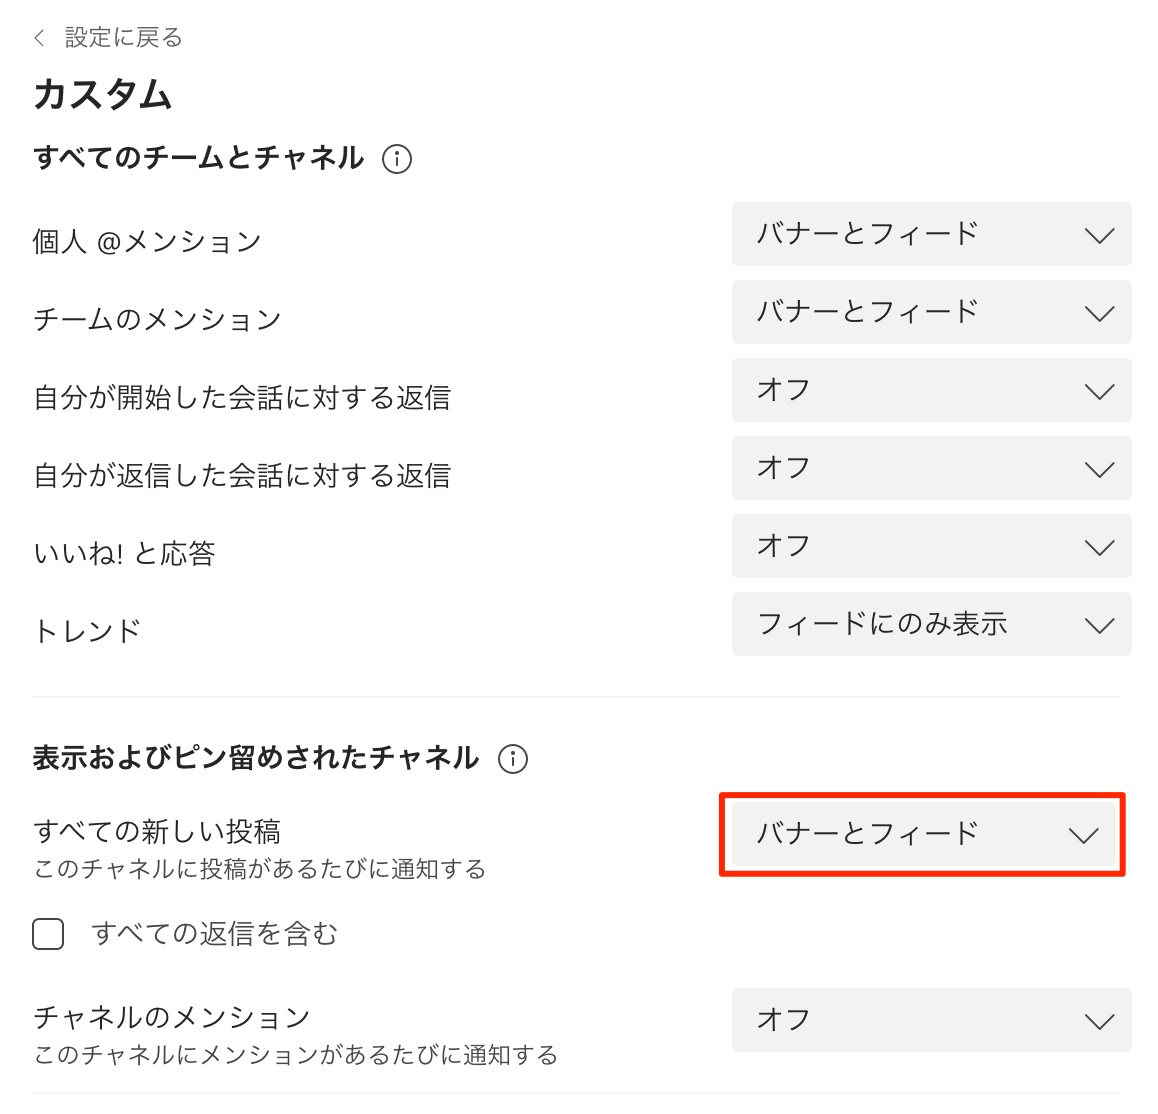Open the いいね! と応答 dropdown
The height and width of the screenshot is (1114, 1158).
point(931,546)
